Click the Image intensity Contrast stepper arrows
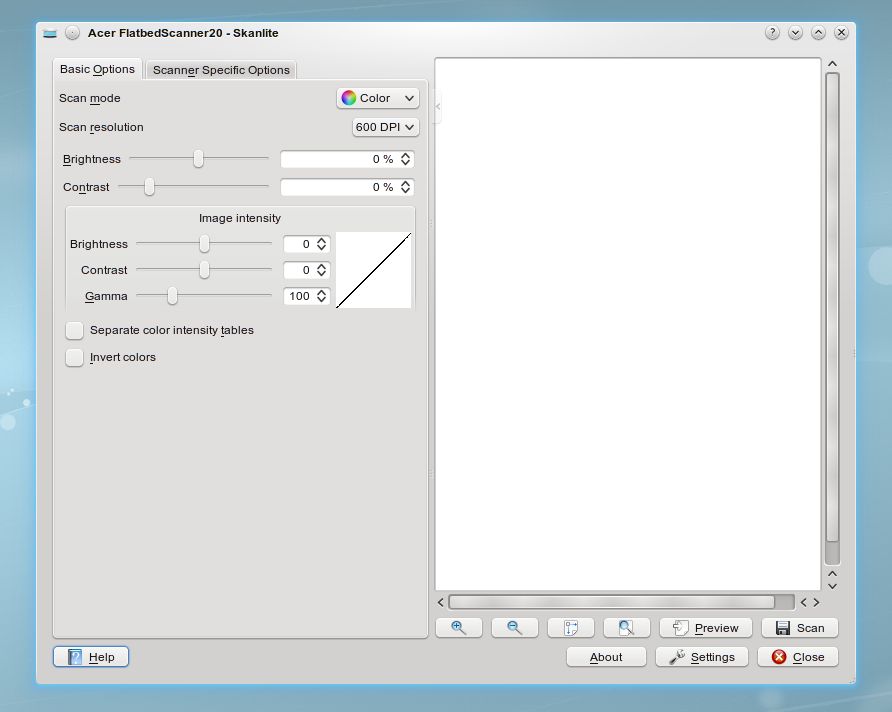892x712 pixels. coord(321,270)
